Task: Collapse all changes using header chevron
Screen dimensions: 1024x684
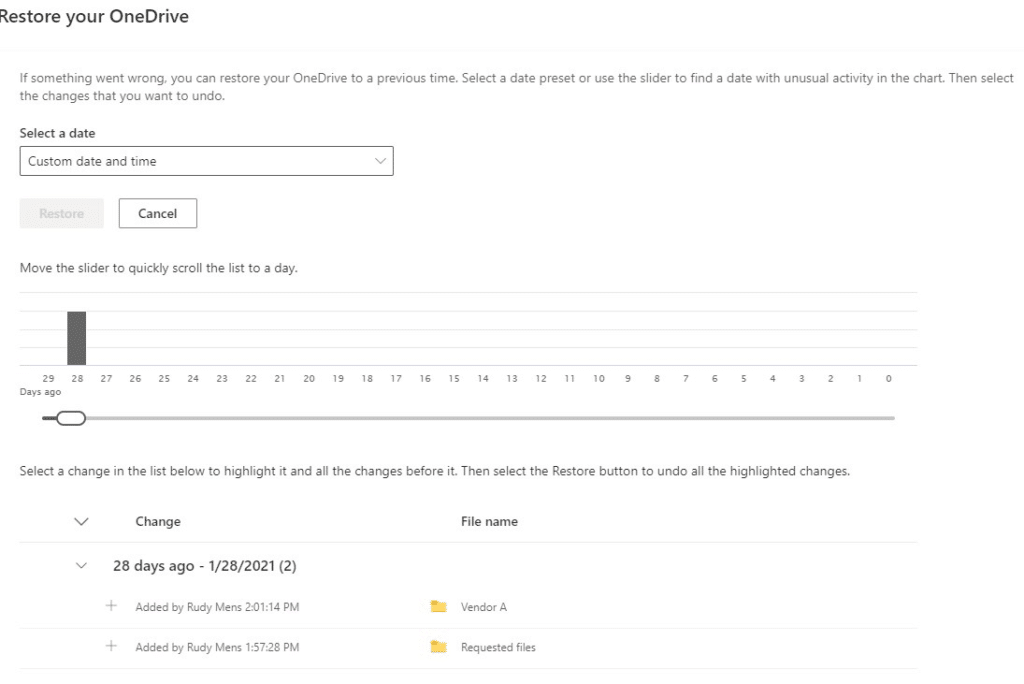Action: tap(81, 521)
